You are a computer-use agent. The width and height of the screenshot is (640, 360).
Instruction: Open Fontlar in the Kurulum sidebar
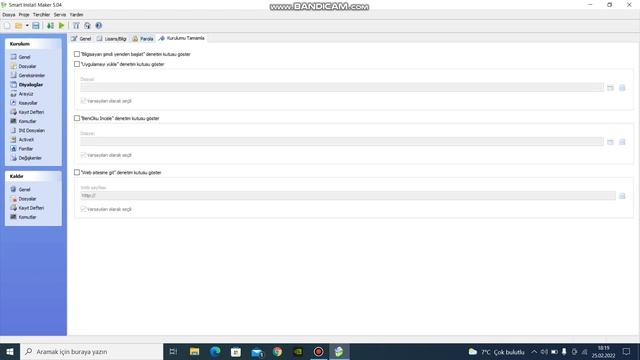(25, 149)
